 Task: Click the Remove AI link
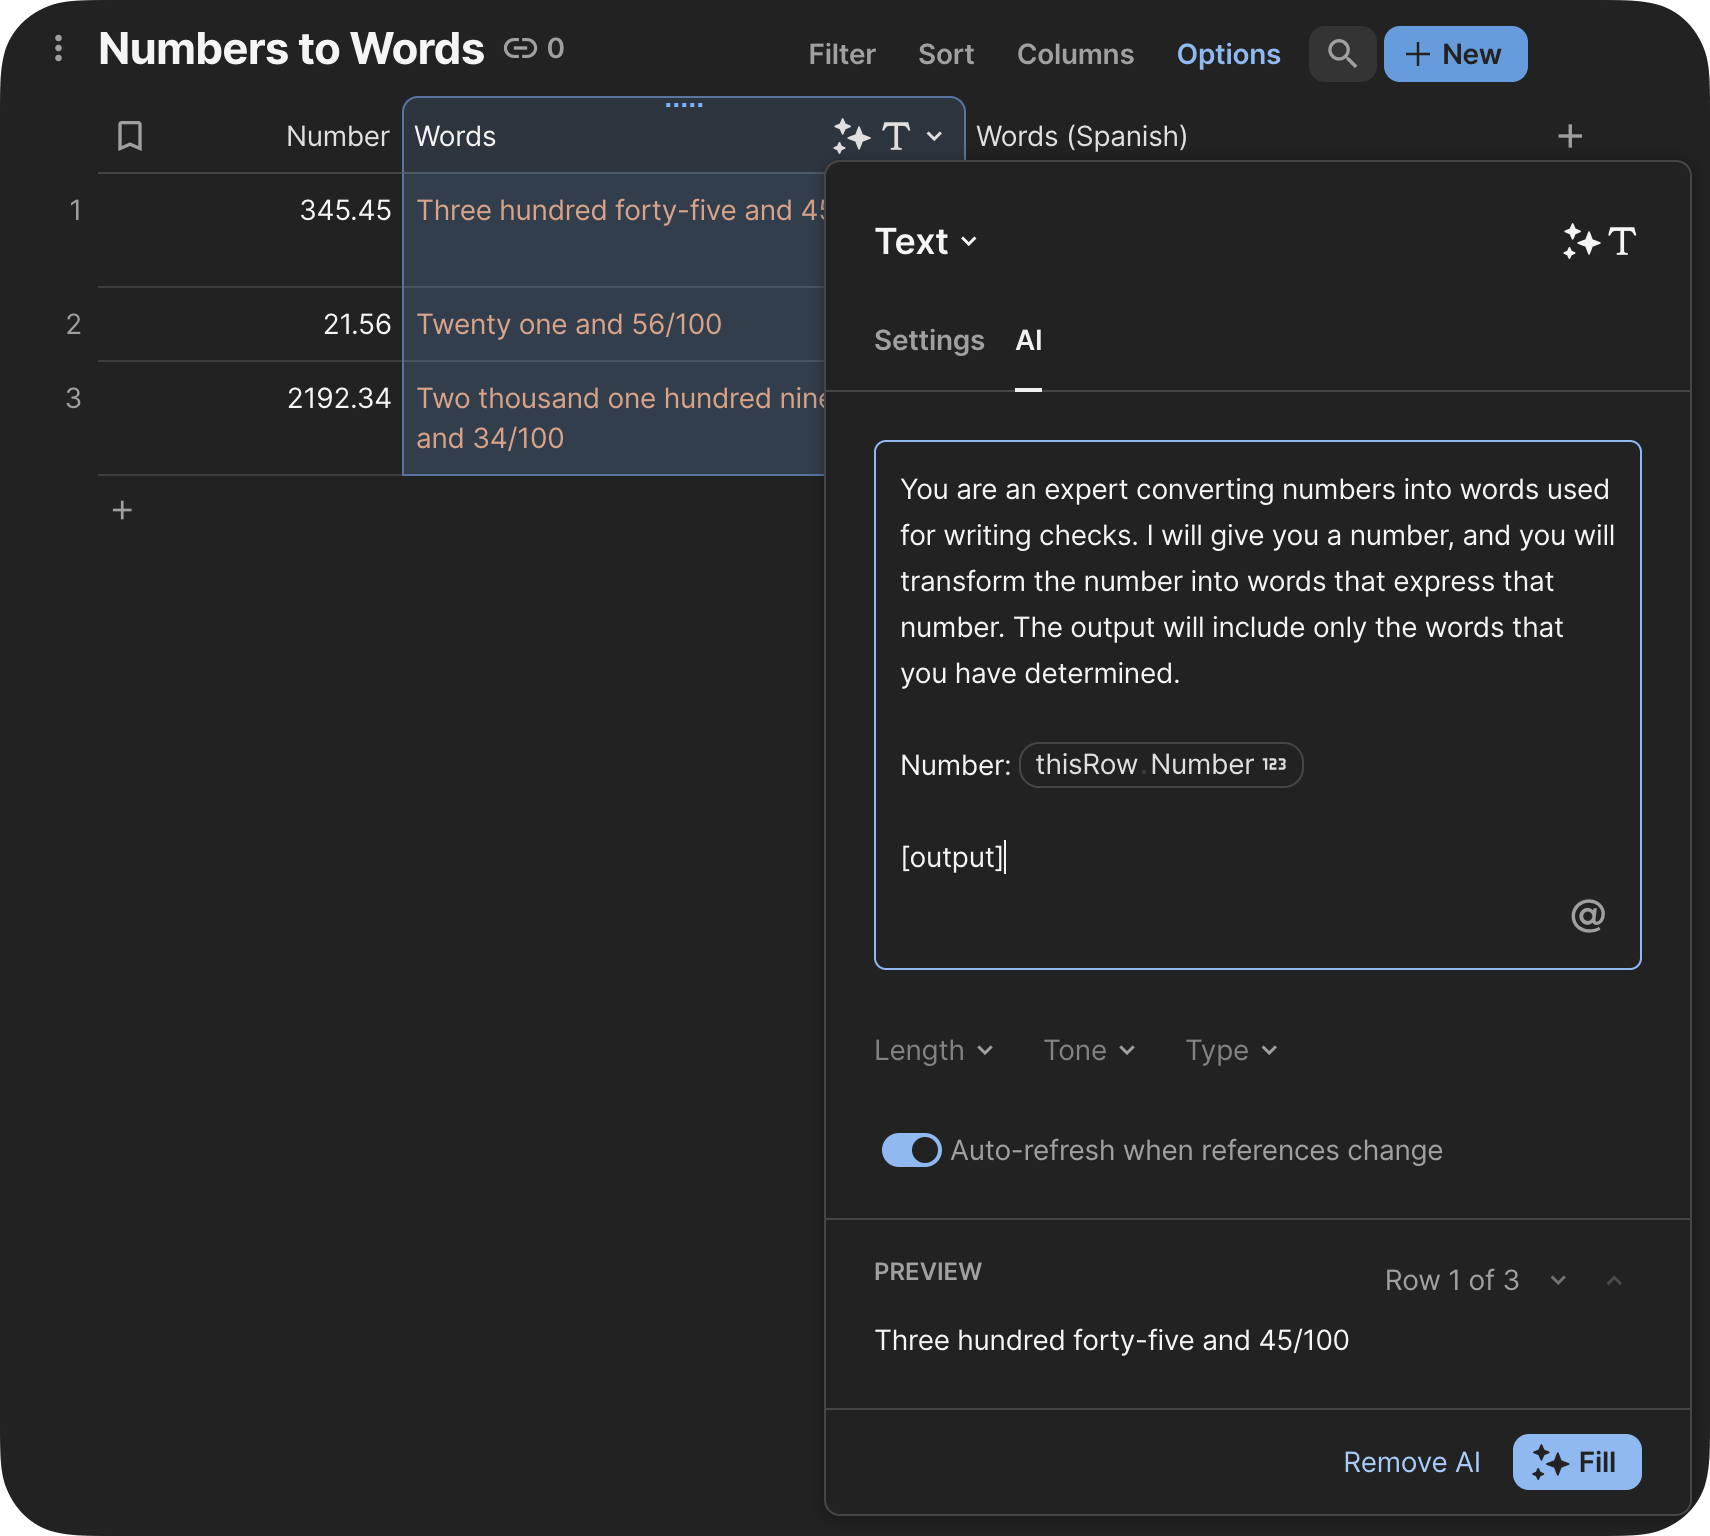pyautogui.click(x=1411, y=1462)
